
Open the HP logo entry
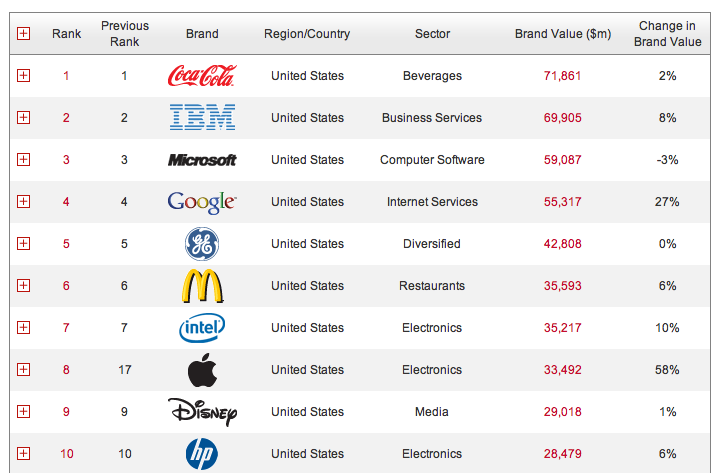click(x=202, y=454)
